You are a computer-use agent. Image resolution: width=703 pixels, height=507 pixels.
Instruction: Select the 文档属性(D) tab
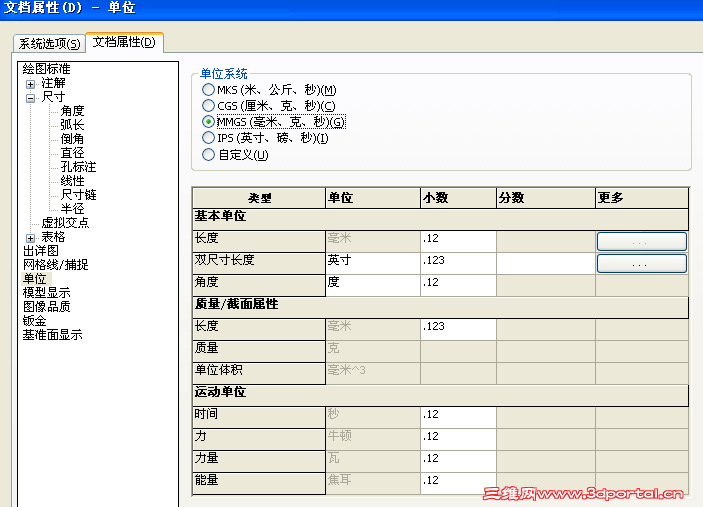coord(124,42)
